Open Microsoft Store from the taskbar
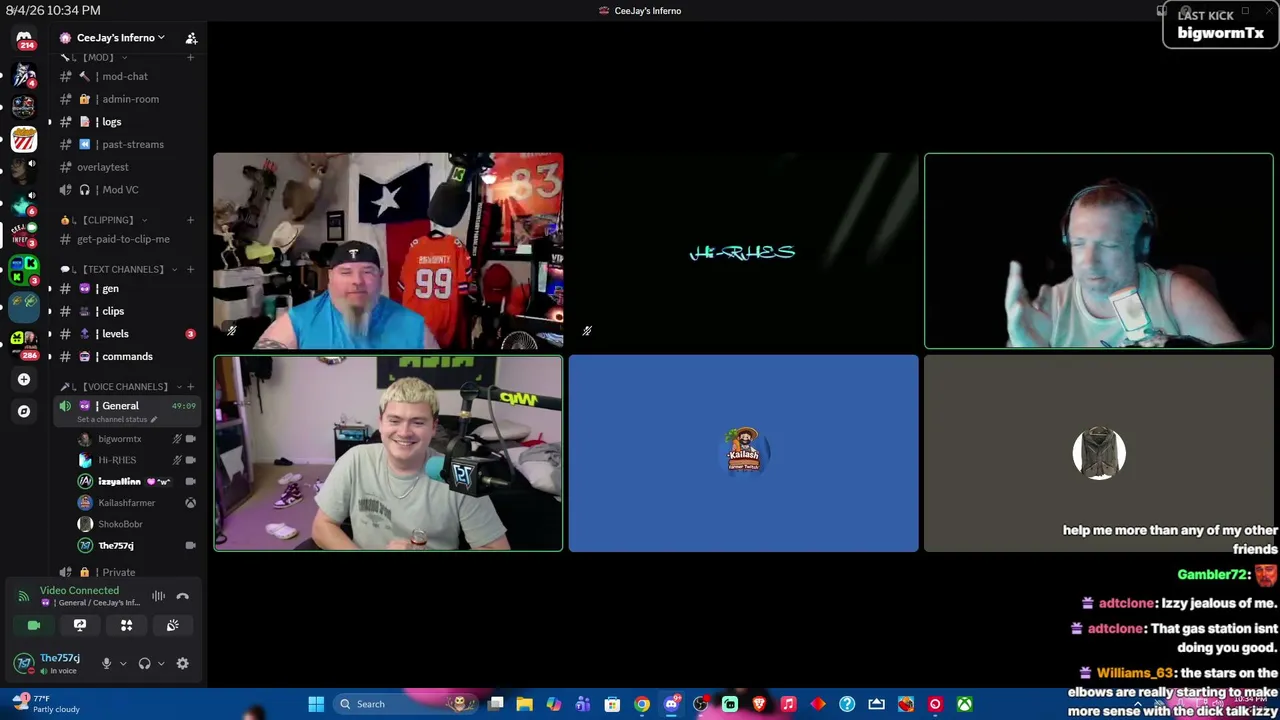1280x720 pixels. [x=612, y=704]
